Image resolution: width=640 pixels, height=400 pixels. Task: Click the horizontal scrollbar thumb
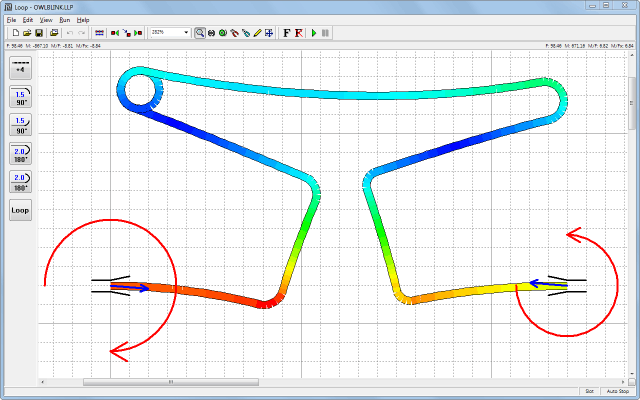[x=170, y=382]
